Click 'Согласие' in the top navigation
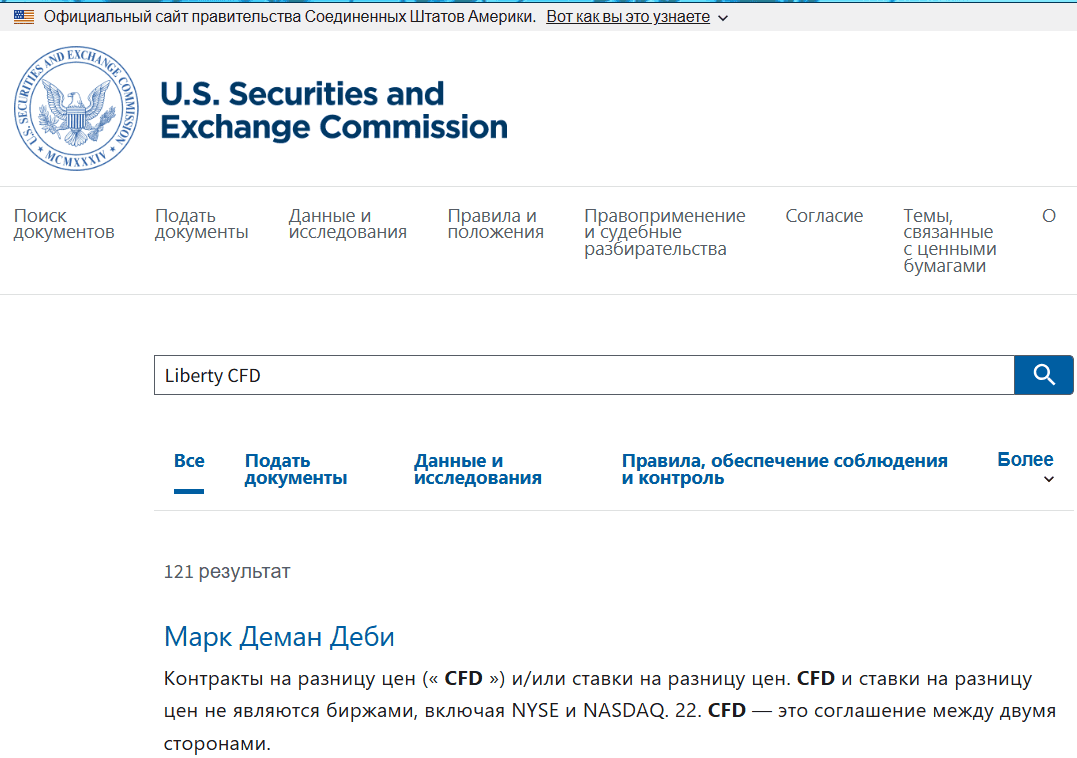1077x758 pixels. [824, 215]
